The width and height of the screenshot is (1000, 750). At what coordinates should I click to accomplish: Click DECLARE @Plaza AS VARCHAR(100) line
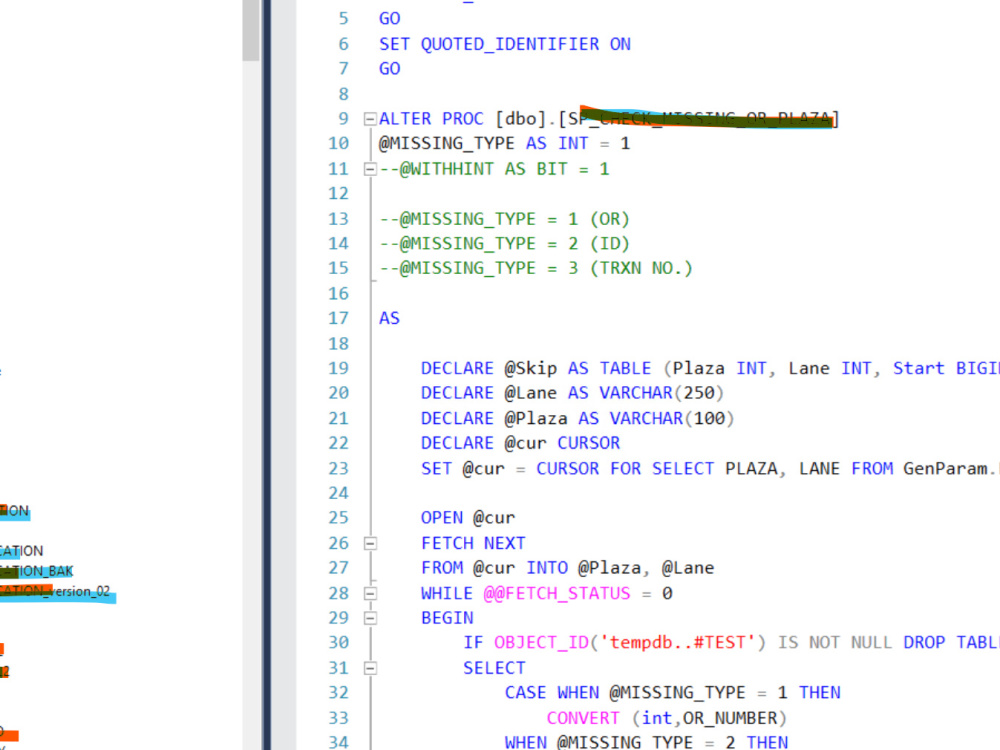pyautogui.click(x=577, y=418)
